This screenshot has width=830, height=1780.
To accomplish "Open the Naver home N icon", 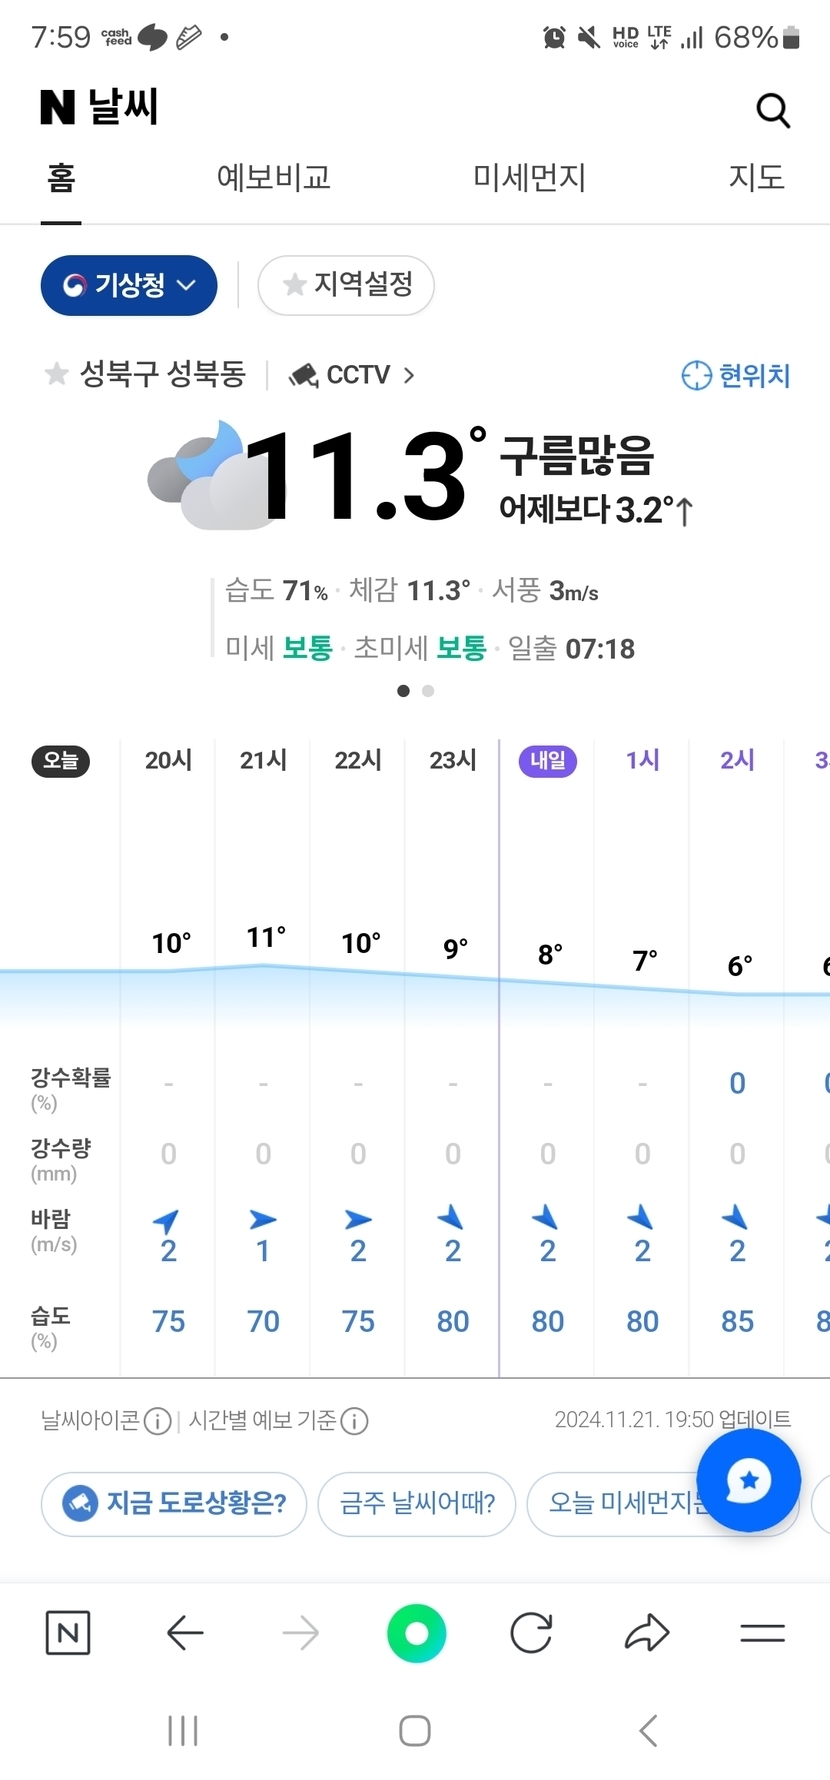I will pos(68,1633).
